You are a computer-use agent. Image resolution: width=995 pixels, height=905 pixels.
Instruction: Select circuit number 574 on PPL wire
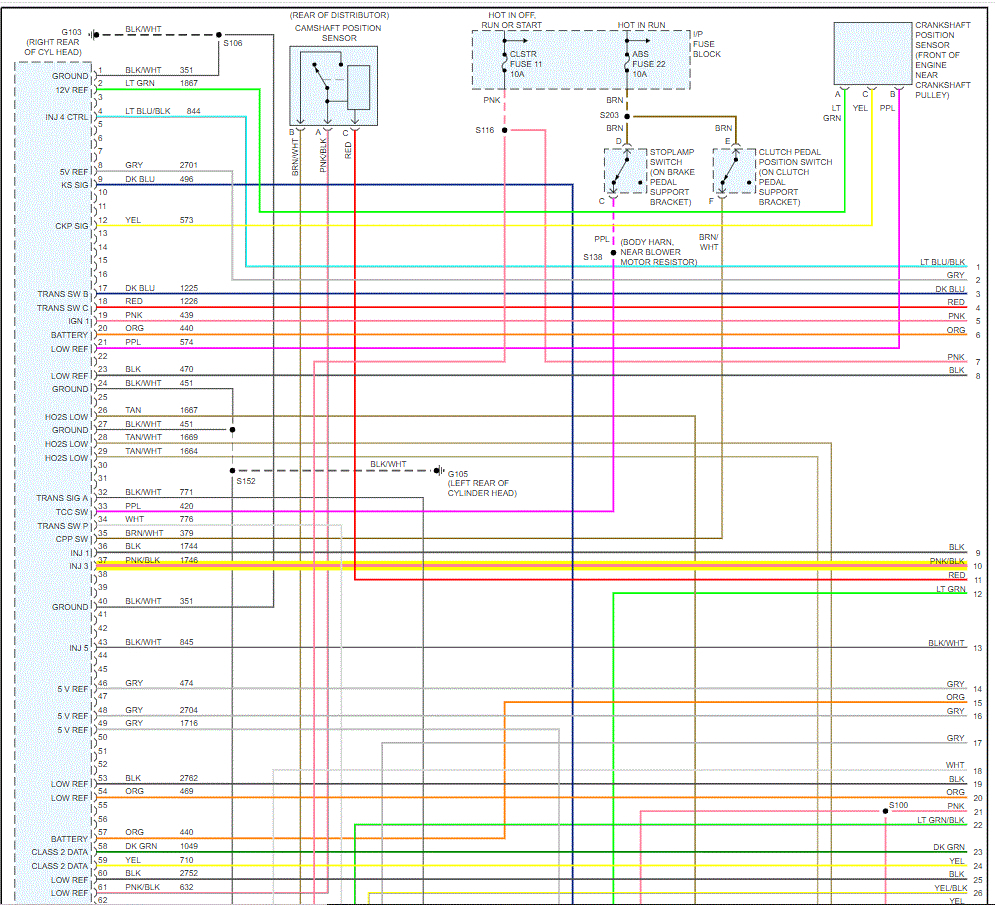(186, 342)
